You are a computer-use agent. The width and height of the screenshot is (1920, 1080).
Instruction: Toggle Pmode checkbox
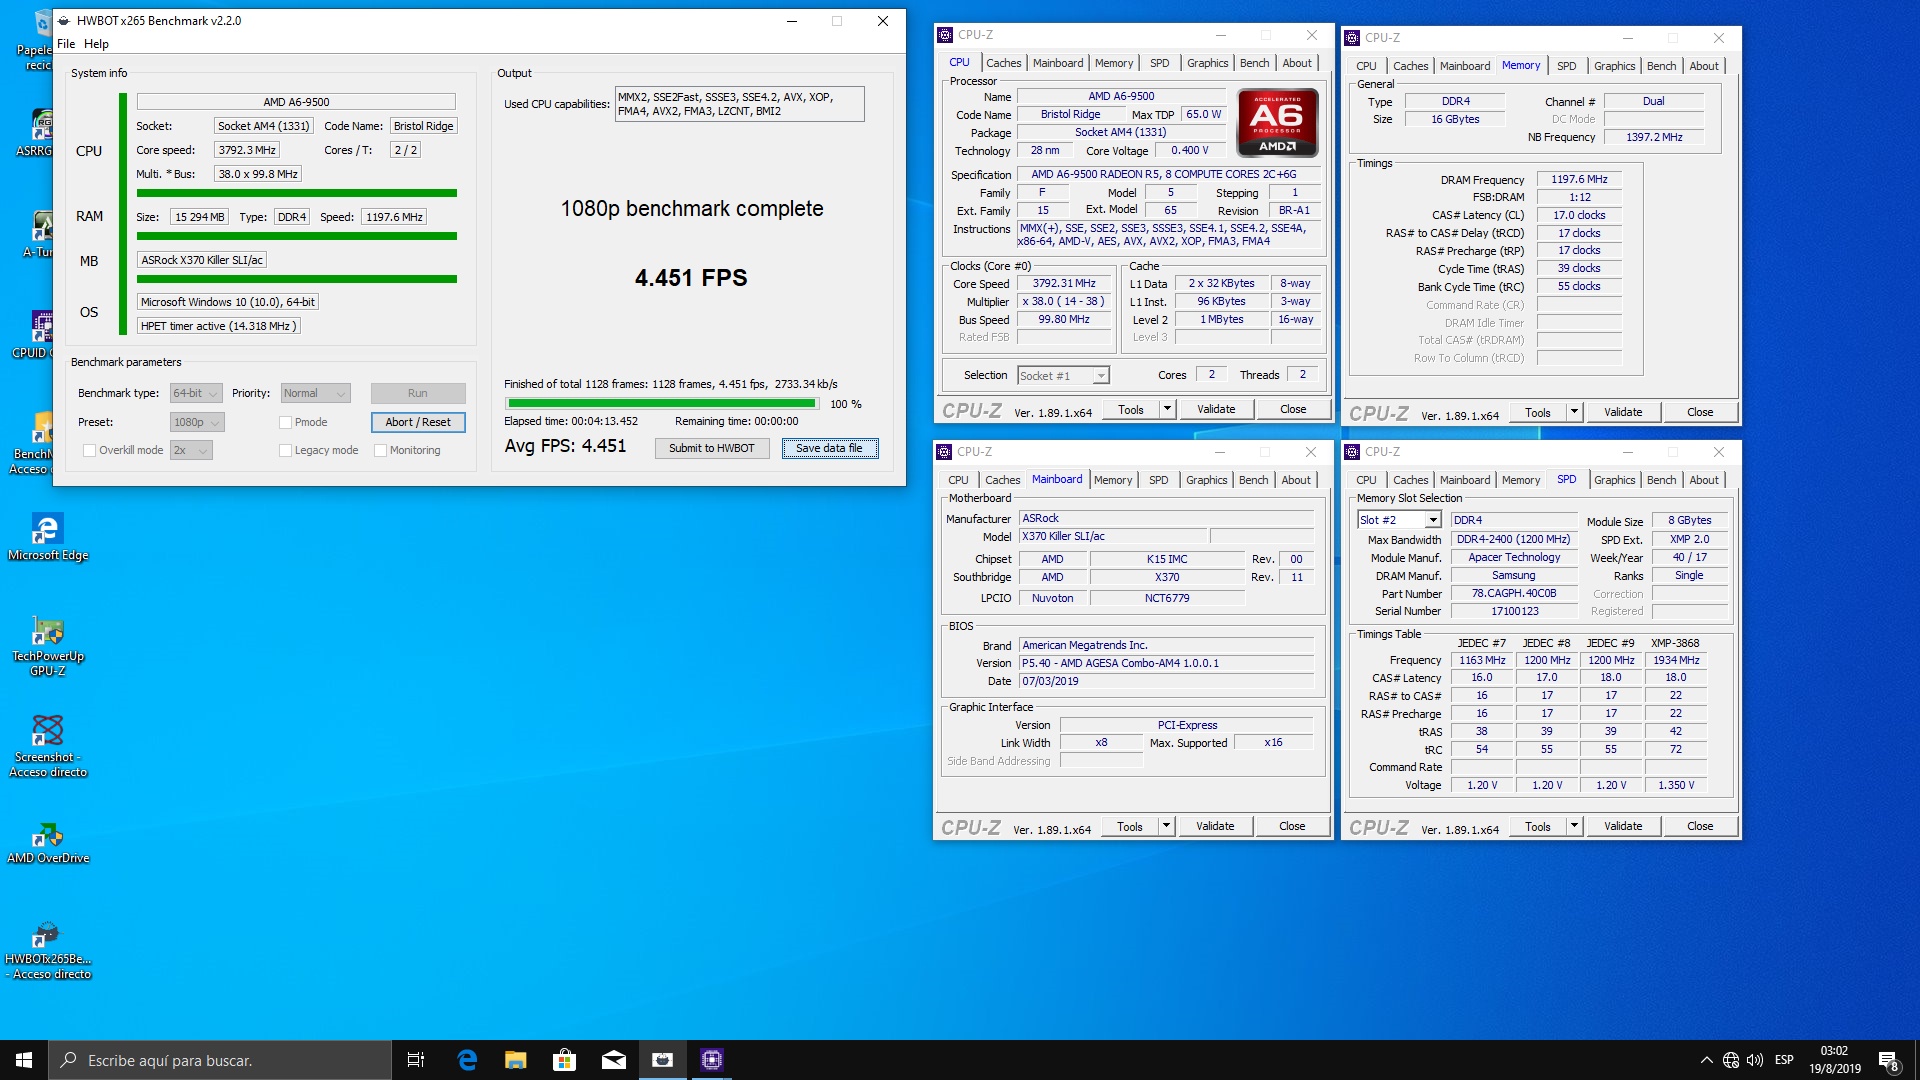[x=285, y=422]
